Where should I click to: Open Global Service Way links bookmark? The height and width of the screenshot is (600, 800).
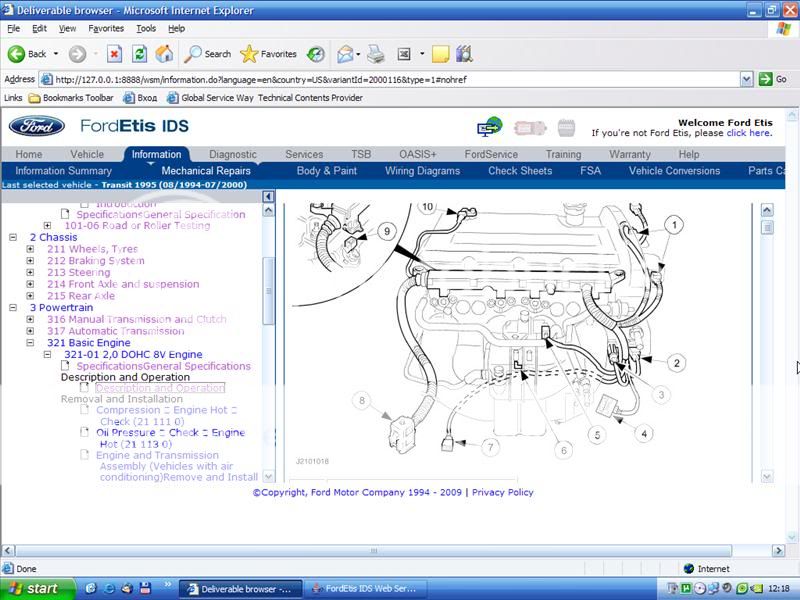point(211,97)
